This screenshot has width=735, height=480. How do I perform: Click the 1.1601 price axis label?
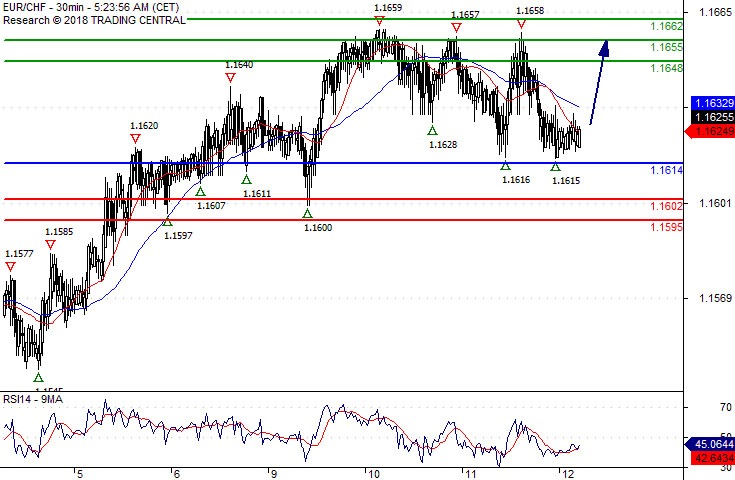pos(715,203)
